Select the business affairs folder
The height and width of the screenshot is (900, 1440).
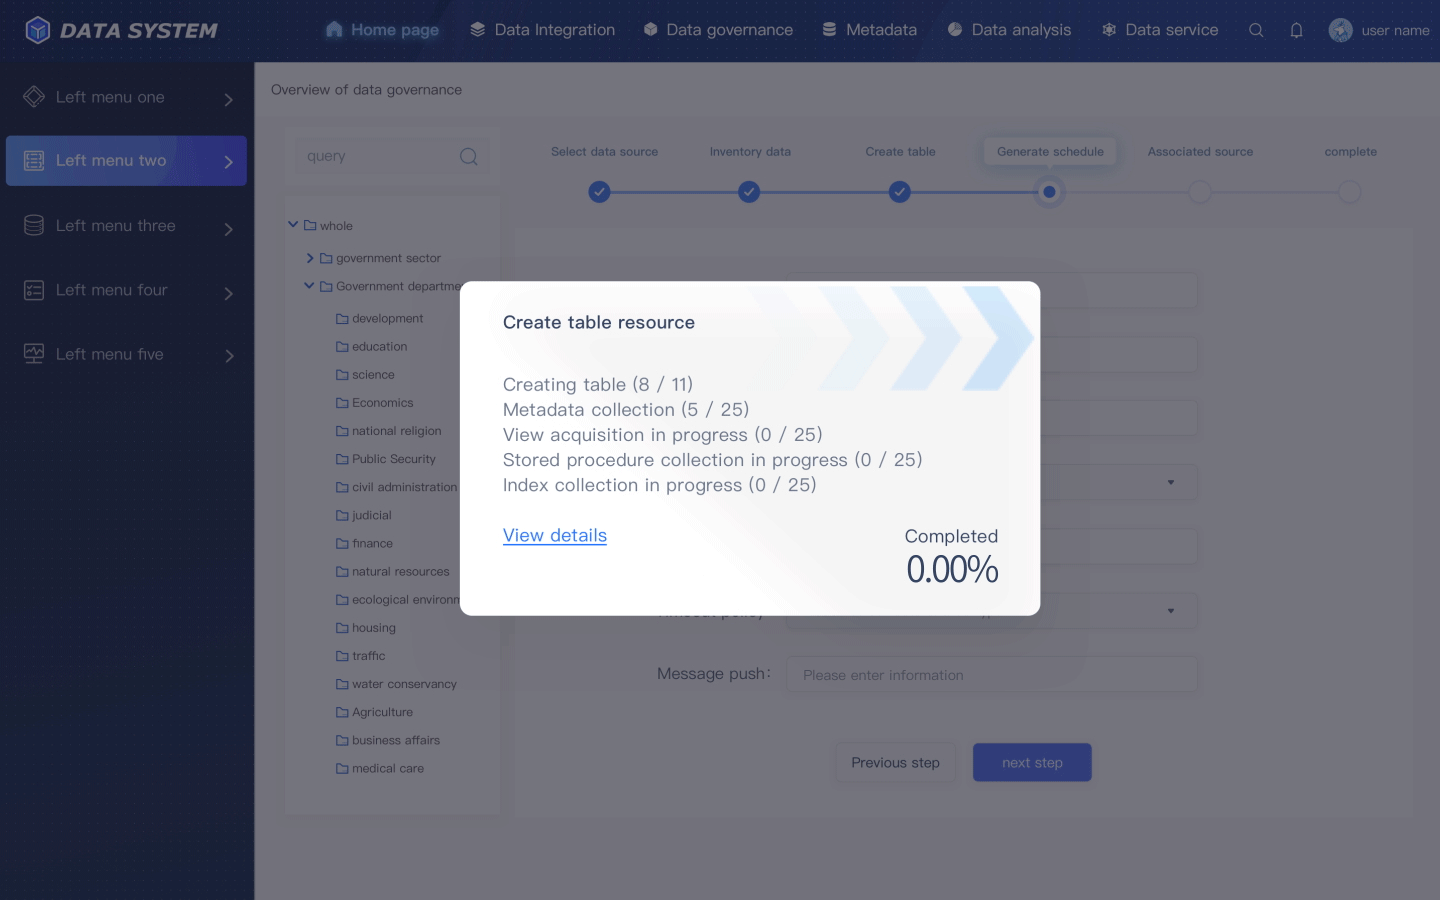coord(388,740)
